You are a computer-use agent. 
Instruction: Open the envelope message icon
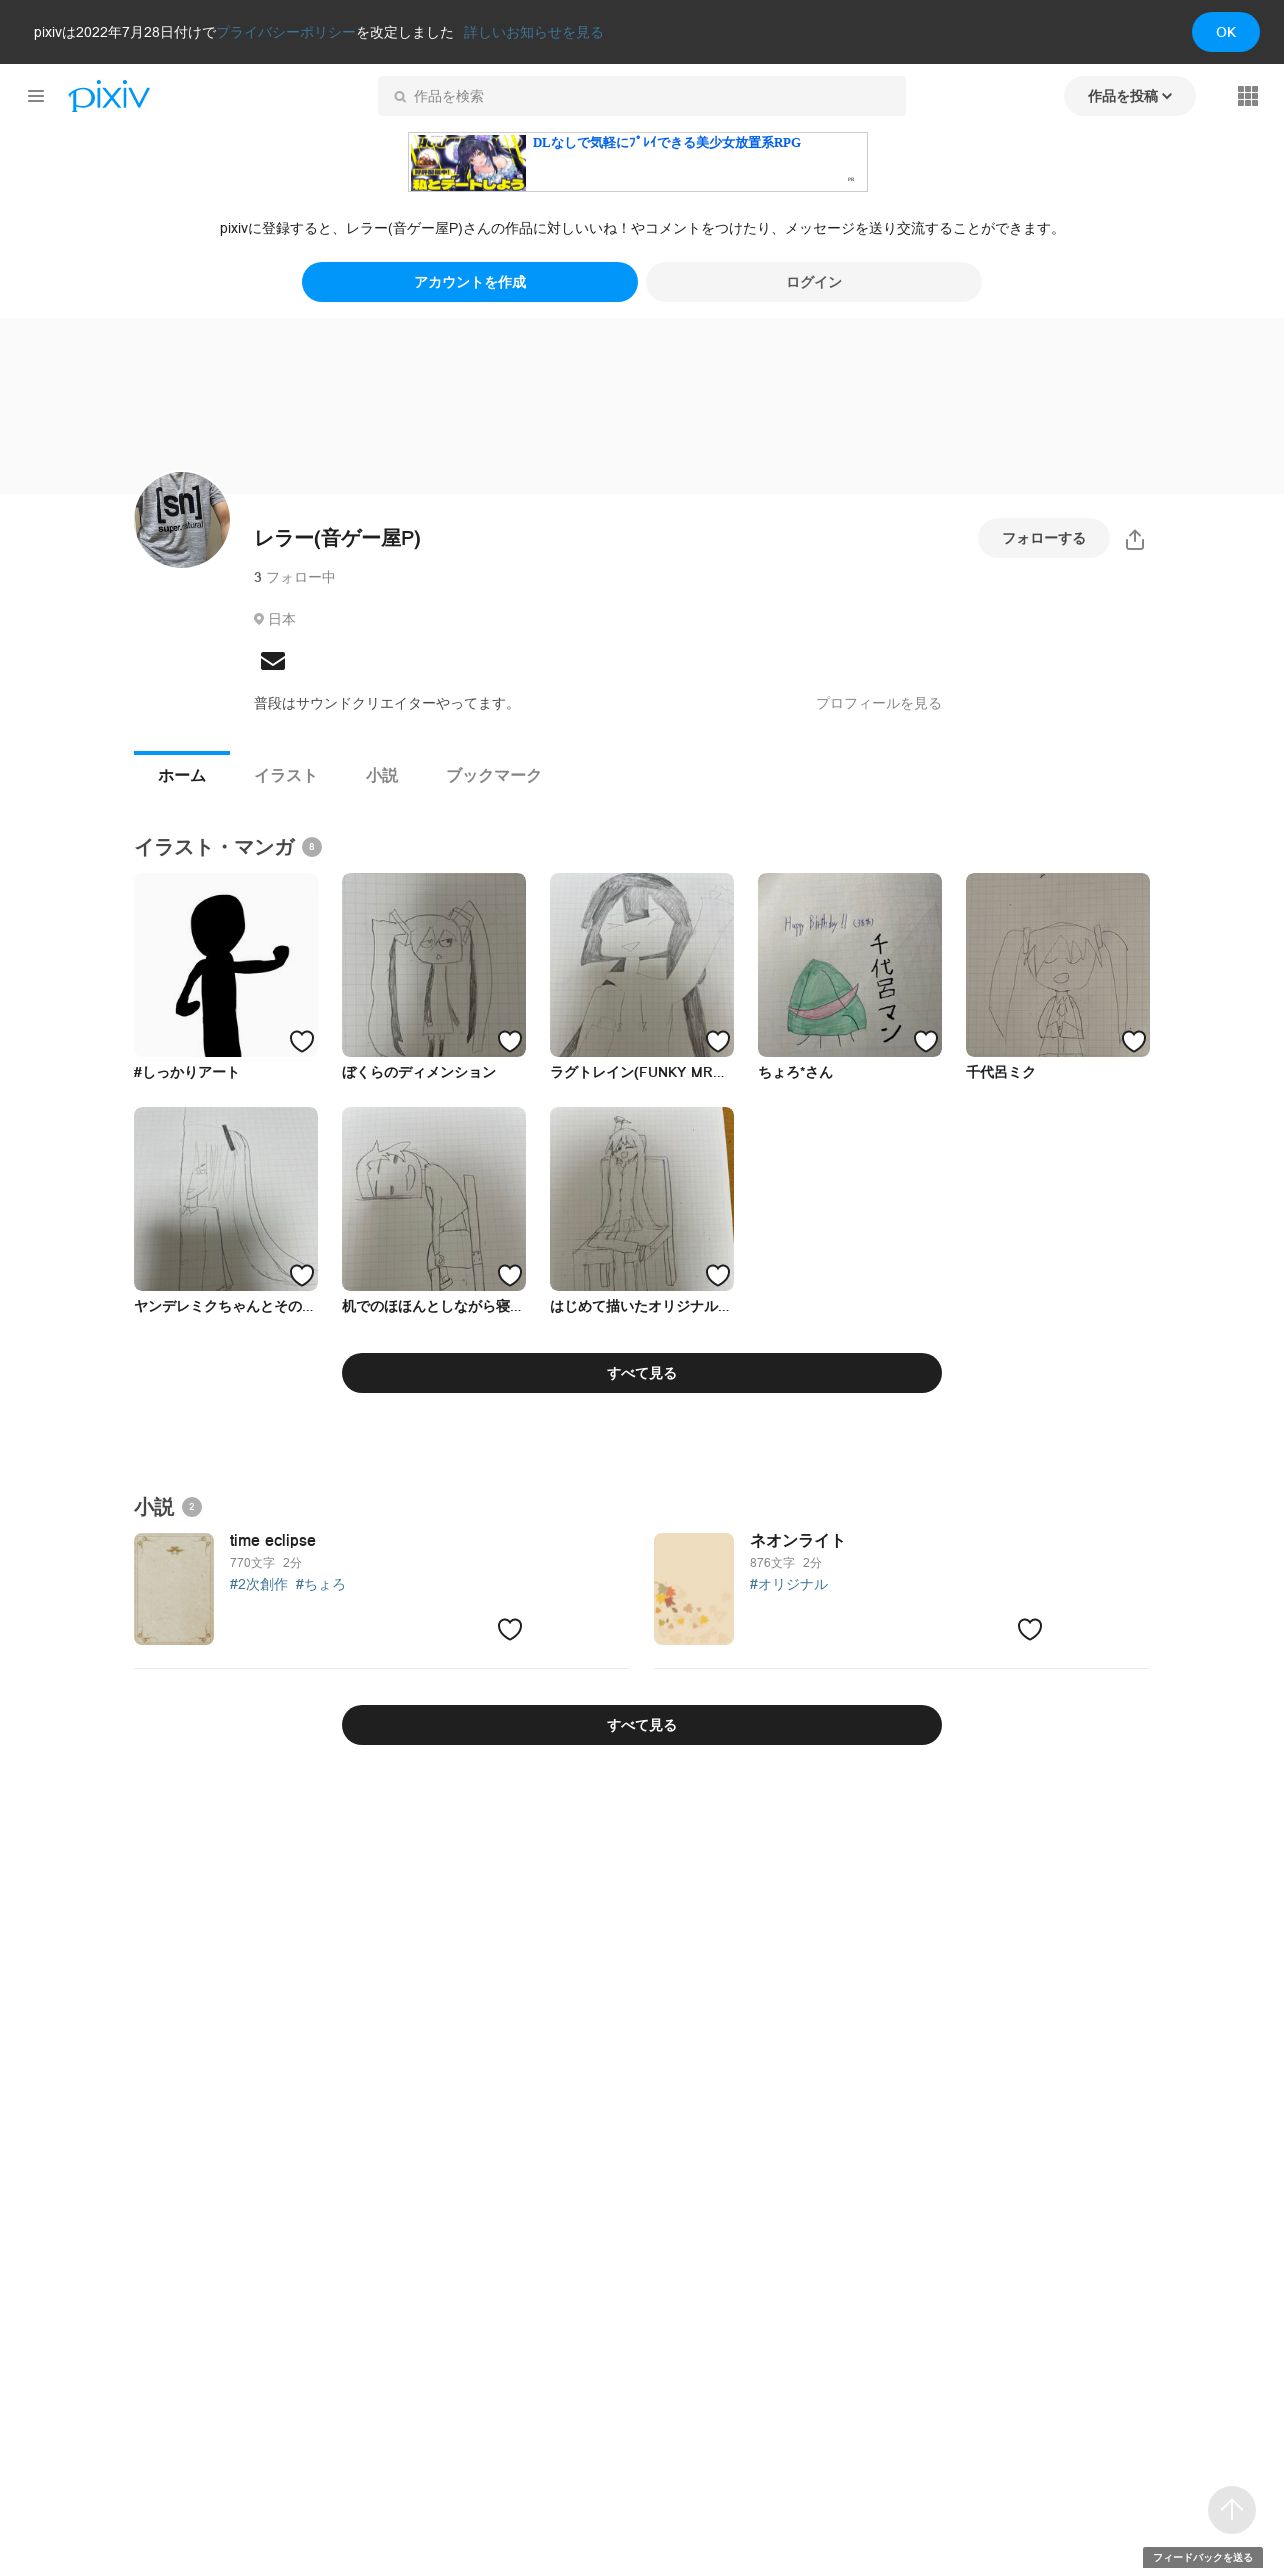click(x=273, y=661)
